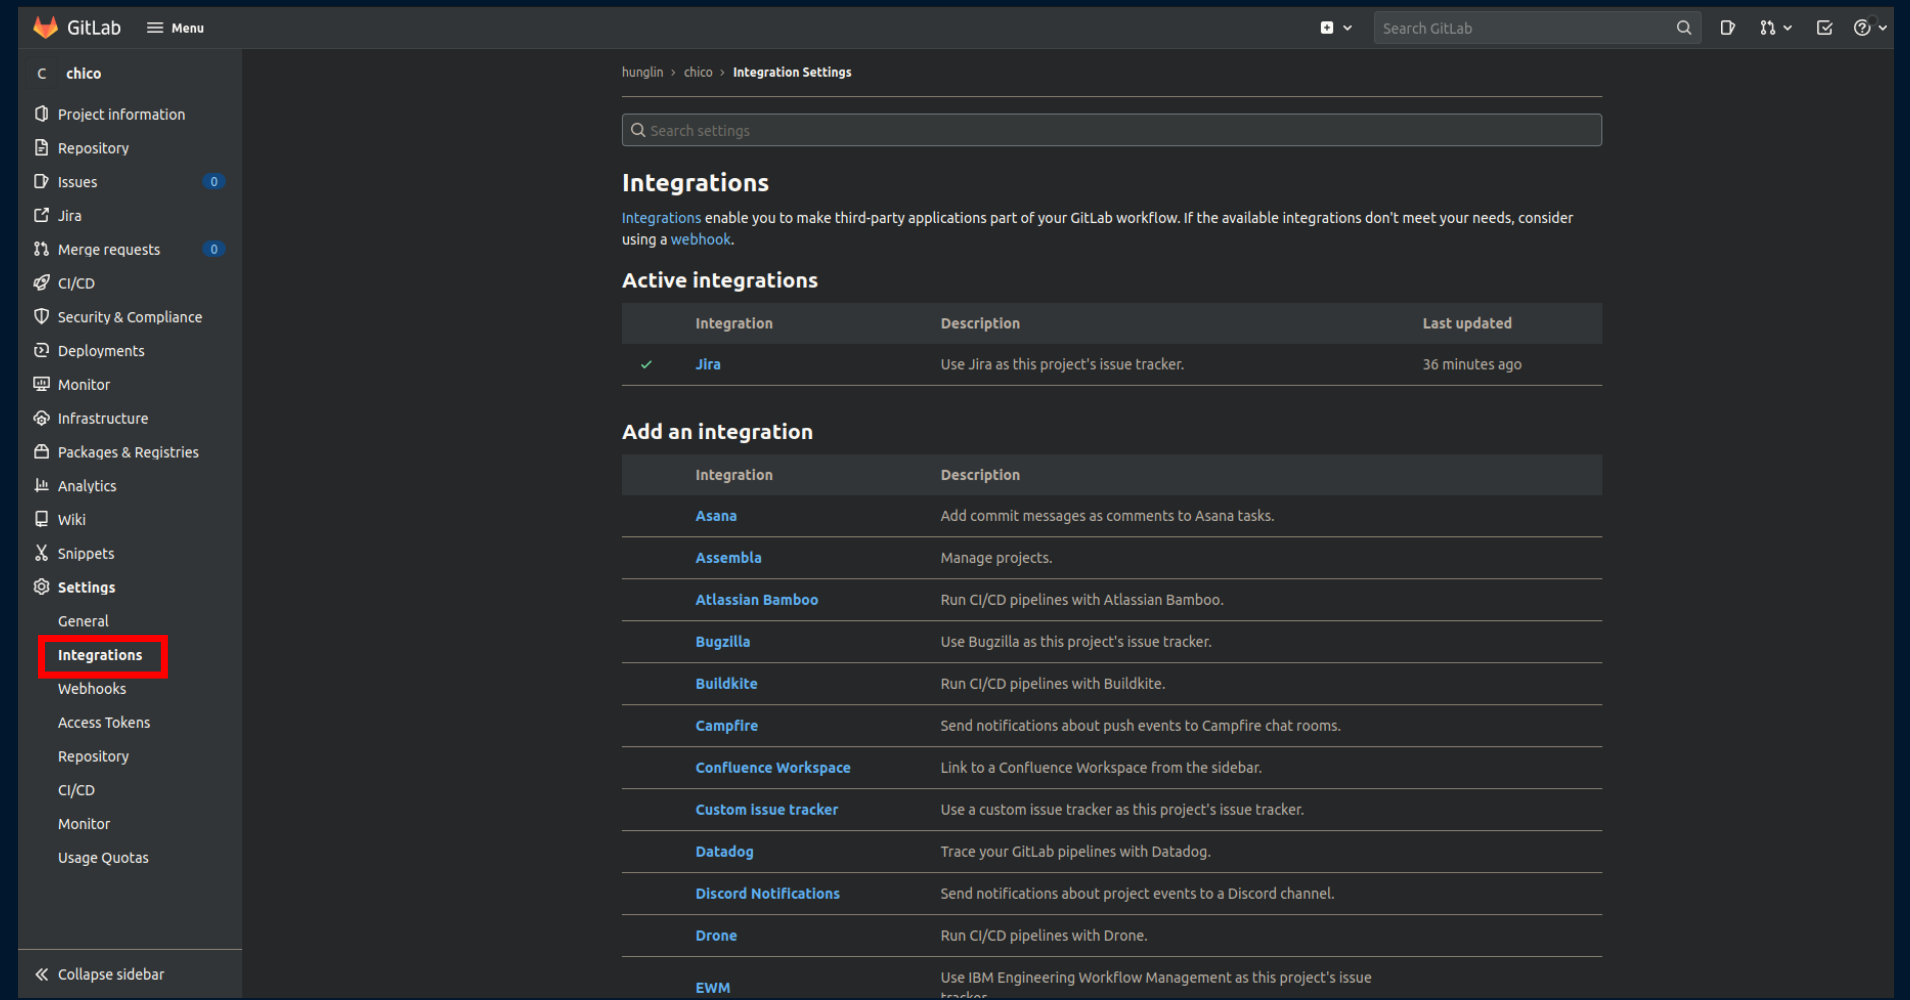Screen dimensions: 1910x1000
Task: Open the Issues icon in top bar
Action: click(1727, 28)
